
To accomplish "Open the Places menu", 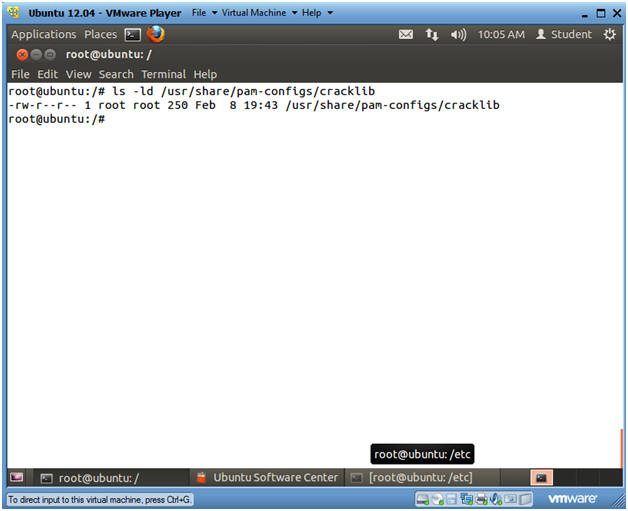I will point(101,34).
